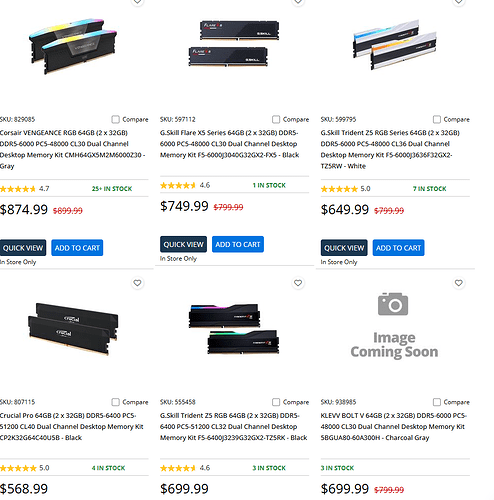494x500 pixels.
Task: Open the KLEVV BOLT V product title link
Action: point(394,426)
